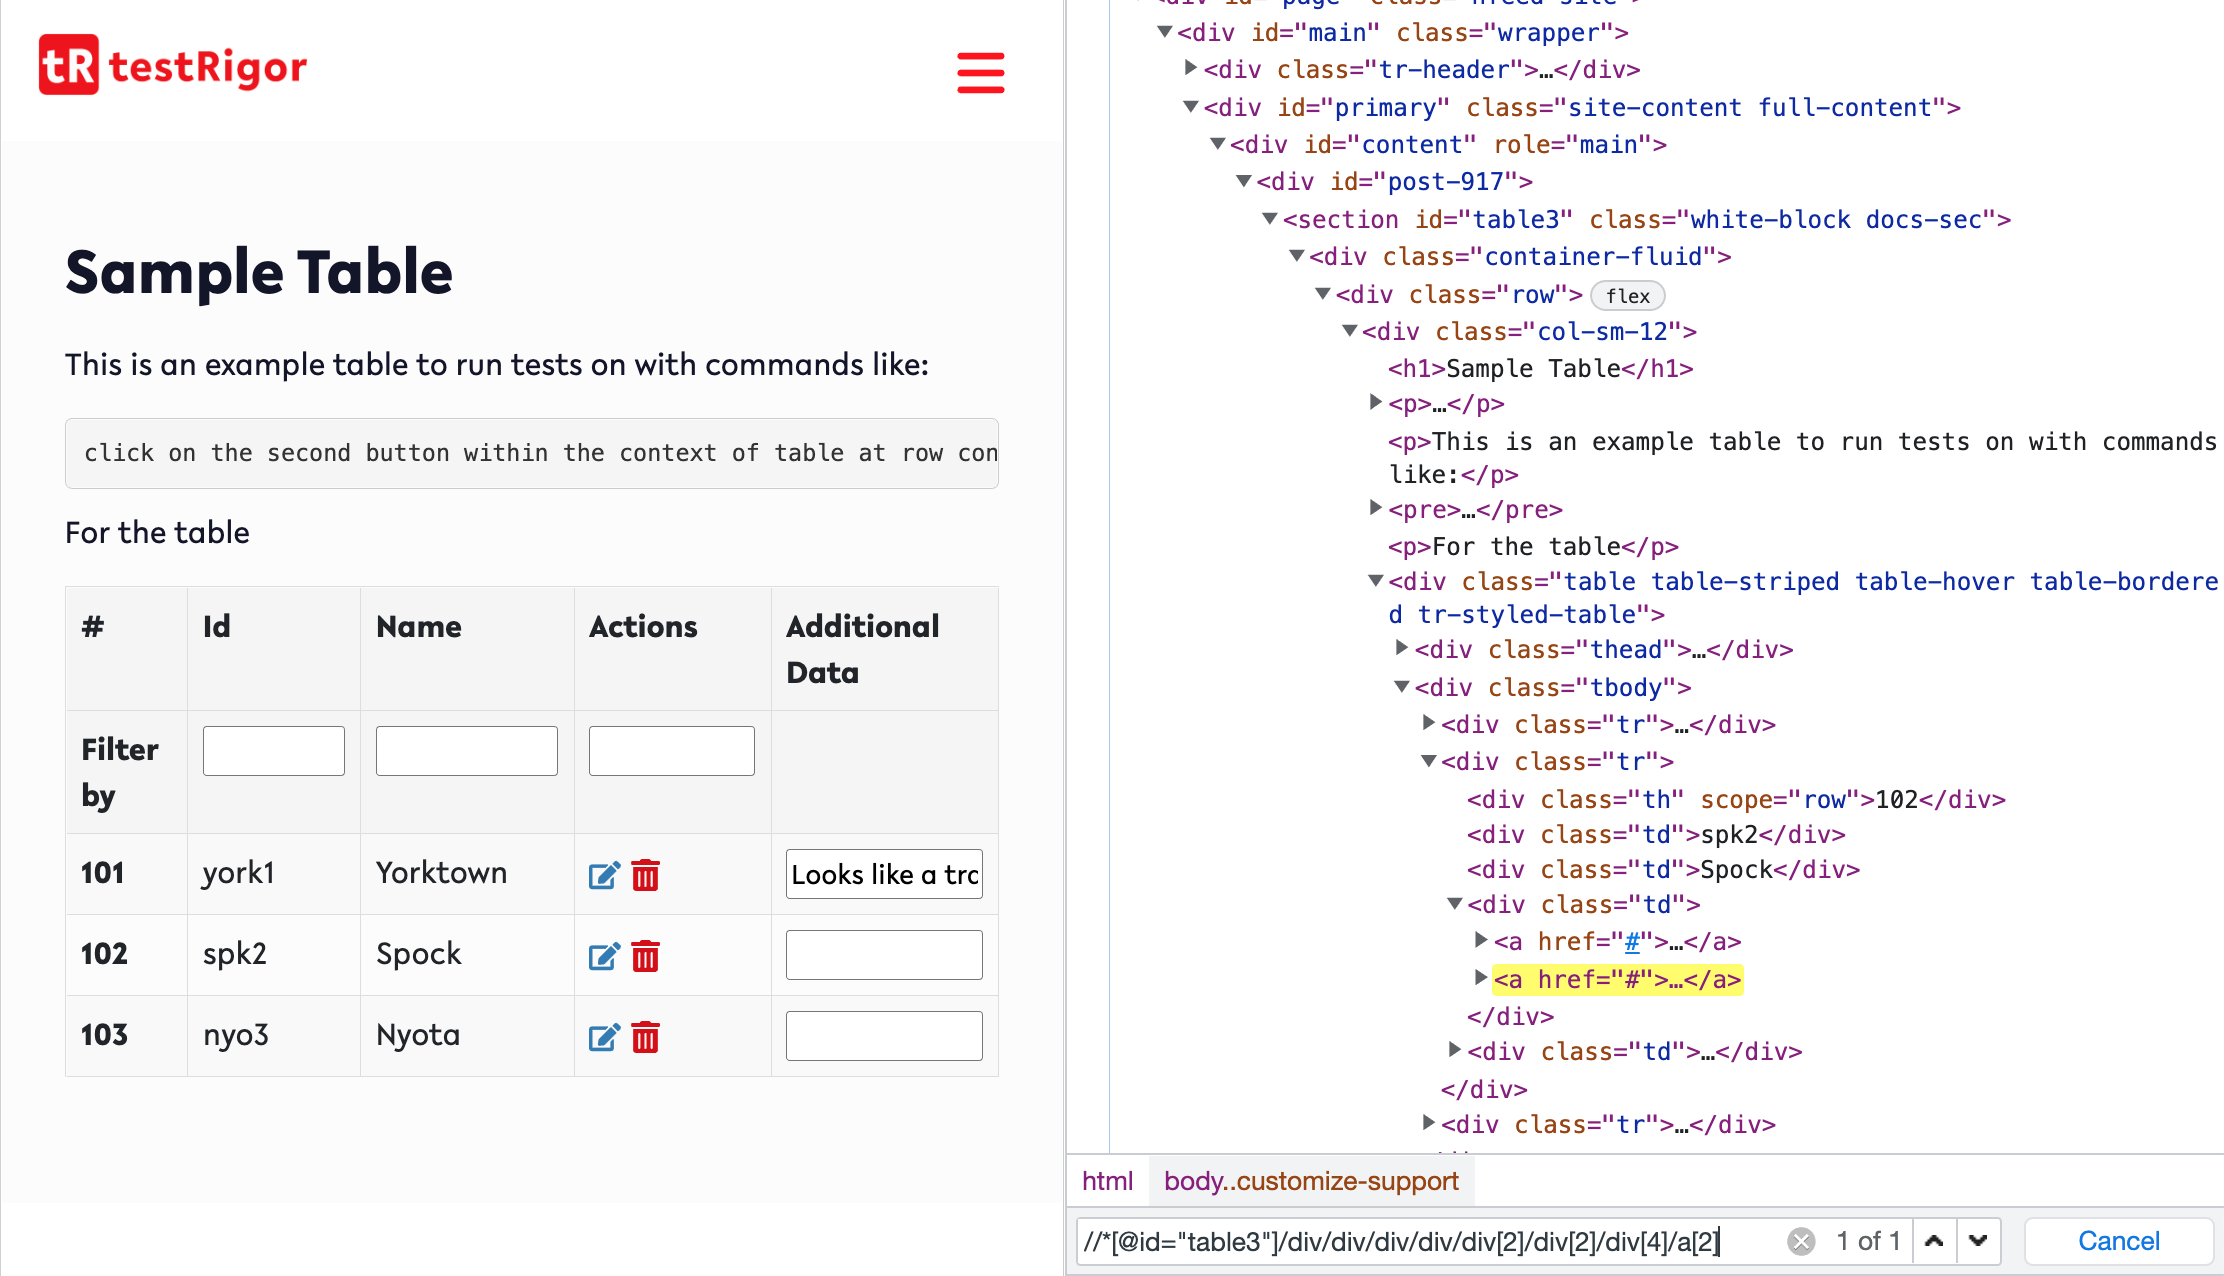Click the flex badge on row div
Screen dimensions: 2224x1276
tap(1627, 296)
